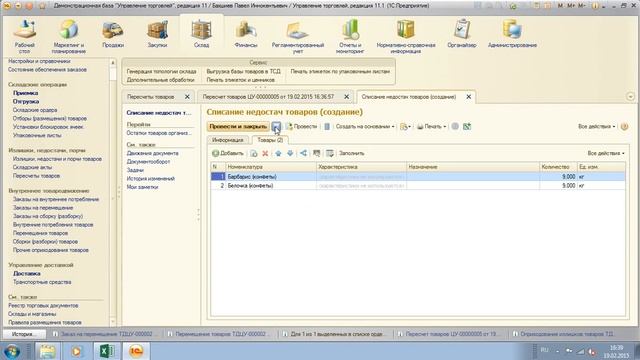640x360 pixels.
Task: Open Выгрузка базы товаров в ТСД
Action: (x=243, y=71)
